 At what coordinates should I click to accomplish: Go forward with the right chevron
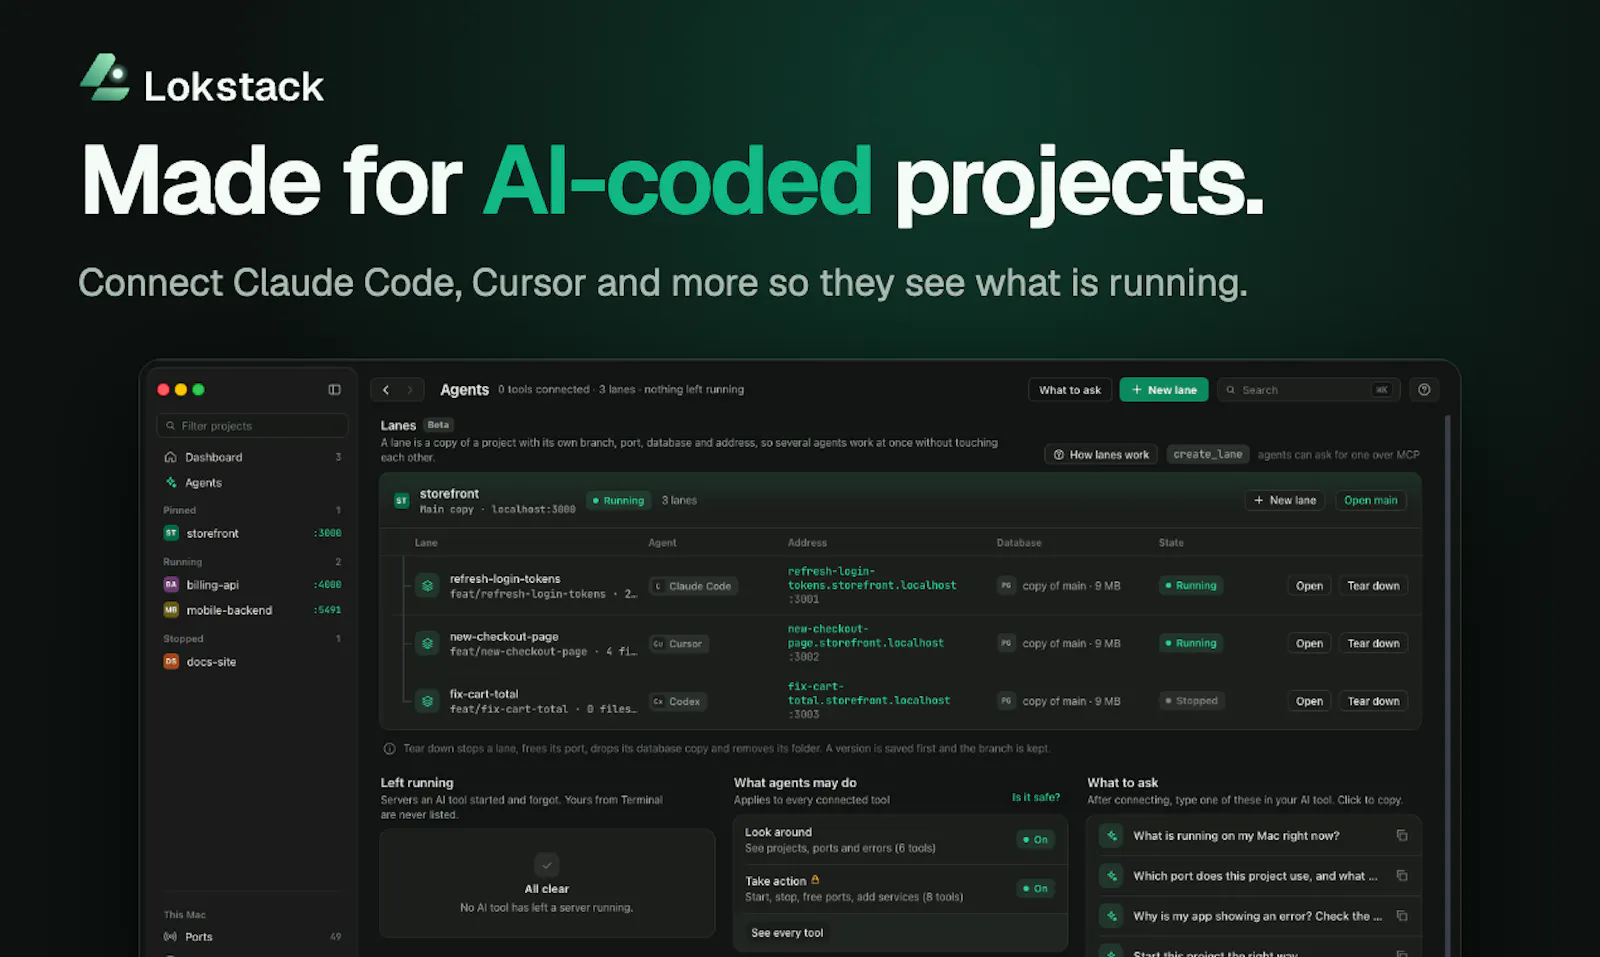pos(410,390)
